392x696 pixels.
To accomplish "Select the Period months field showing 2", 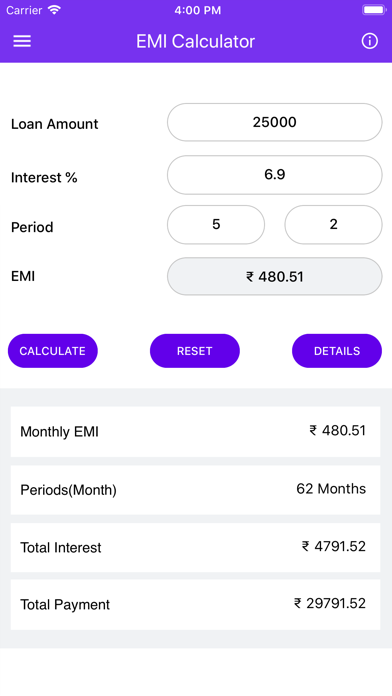I will tap(333, 225).
